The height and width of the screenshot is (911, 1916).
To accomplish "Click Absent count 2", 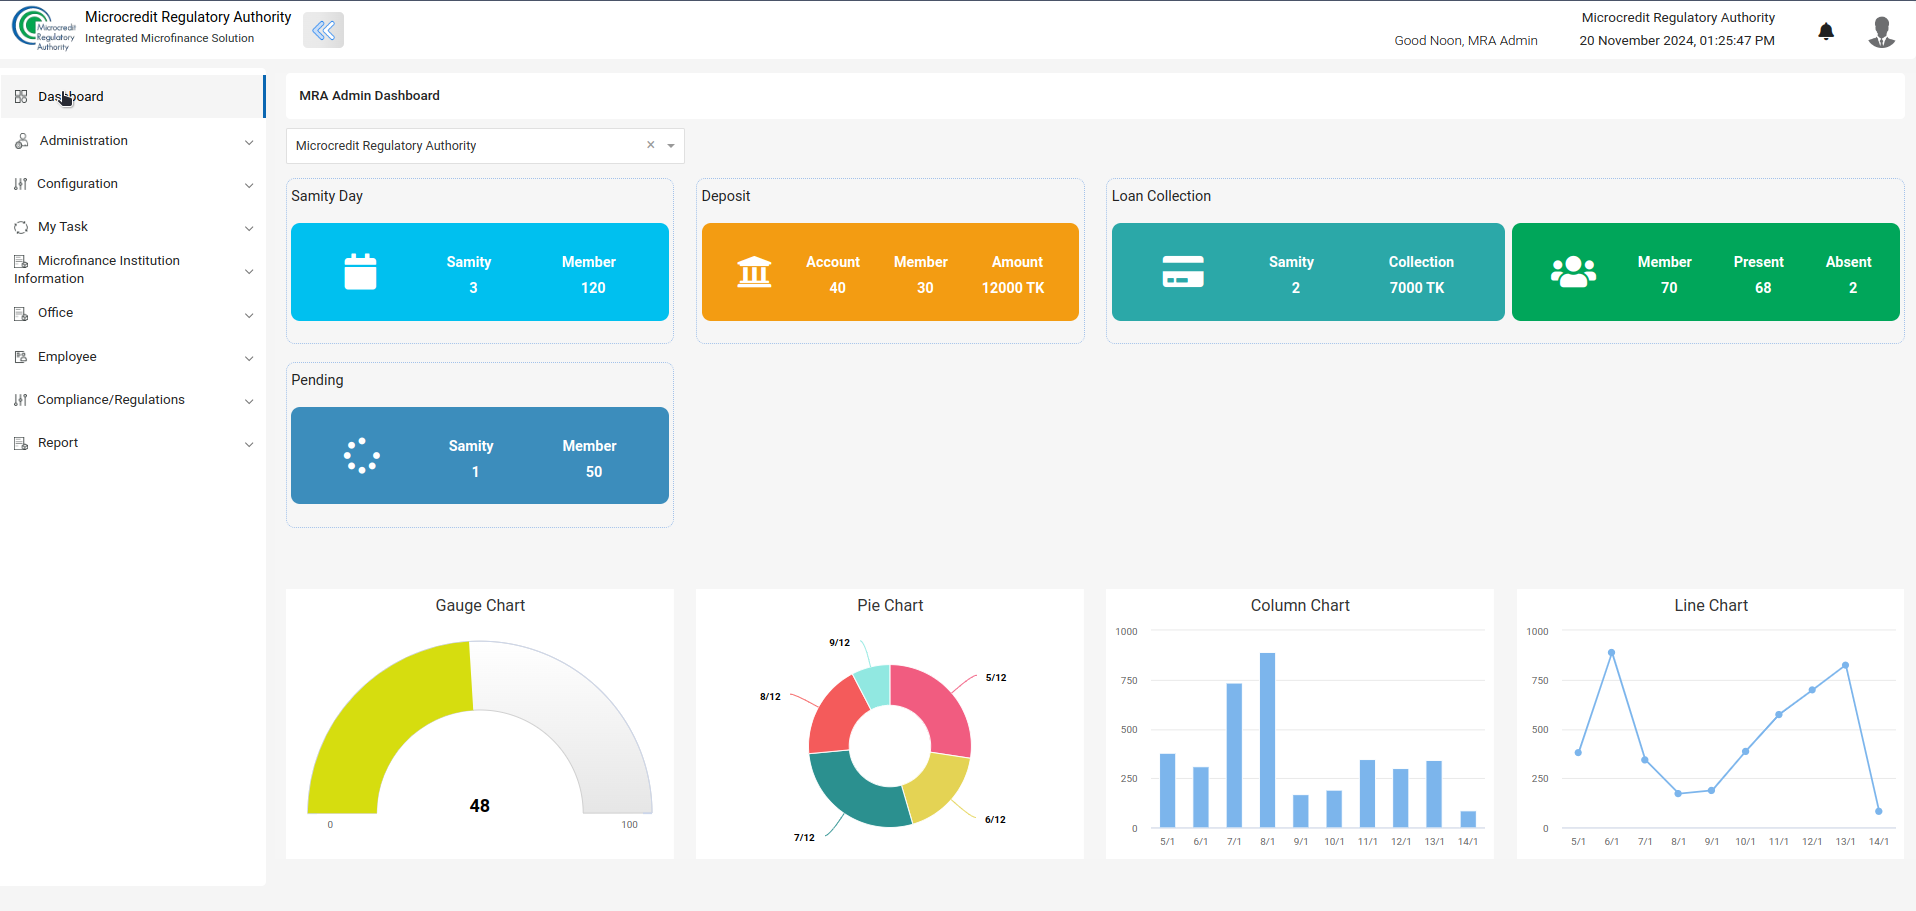I will coord(1853,288).
